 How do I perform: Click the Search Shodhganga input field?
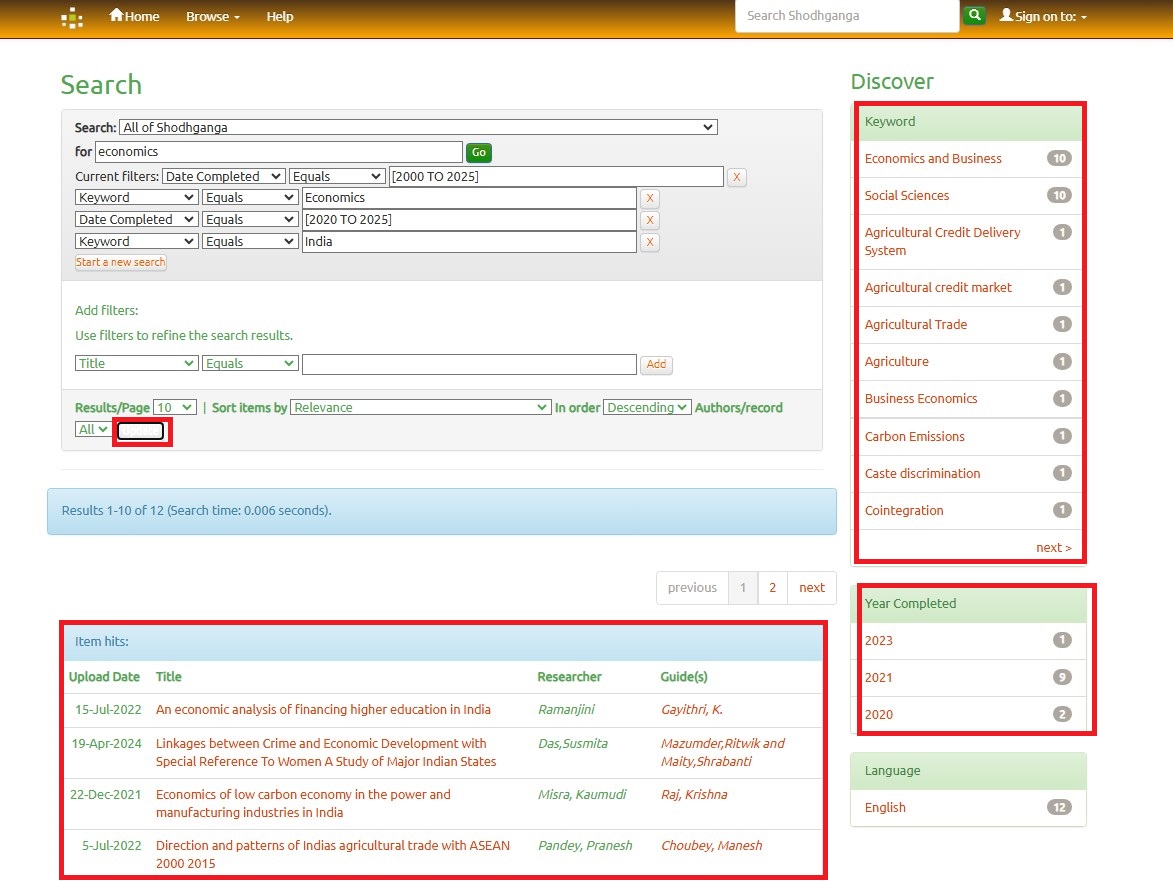846,16
